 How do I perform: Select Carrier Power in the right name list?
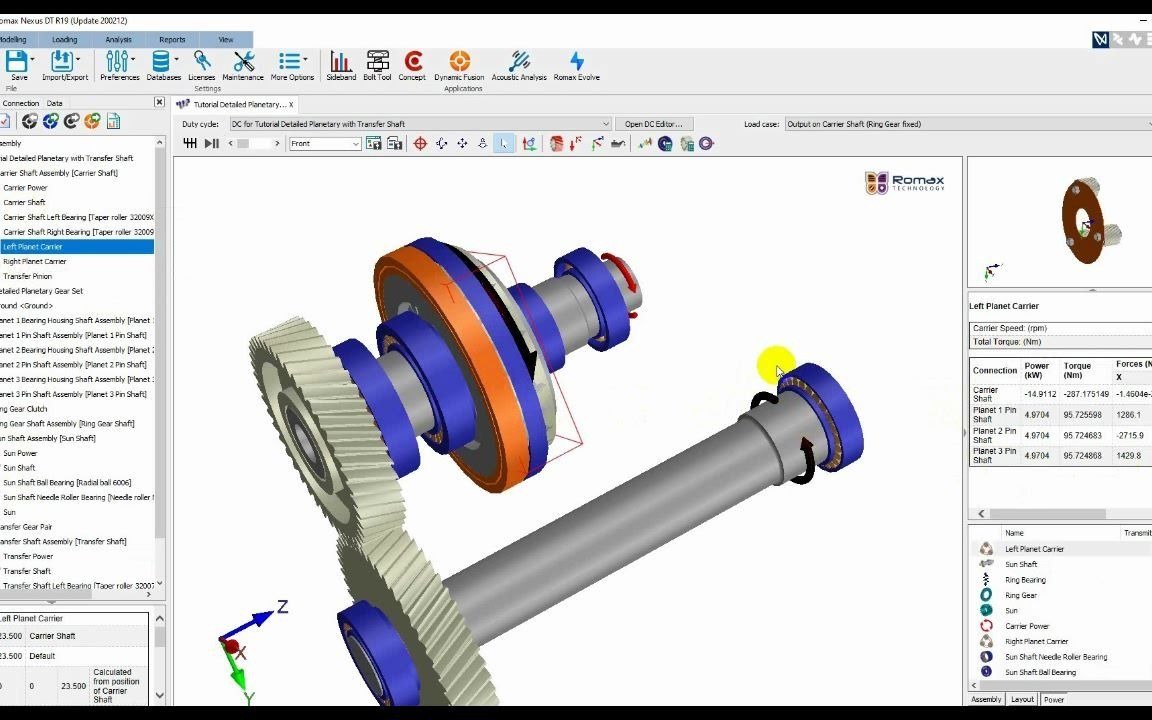[1026, 626]
